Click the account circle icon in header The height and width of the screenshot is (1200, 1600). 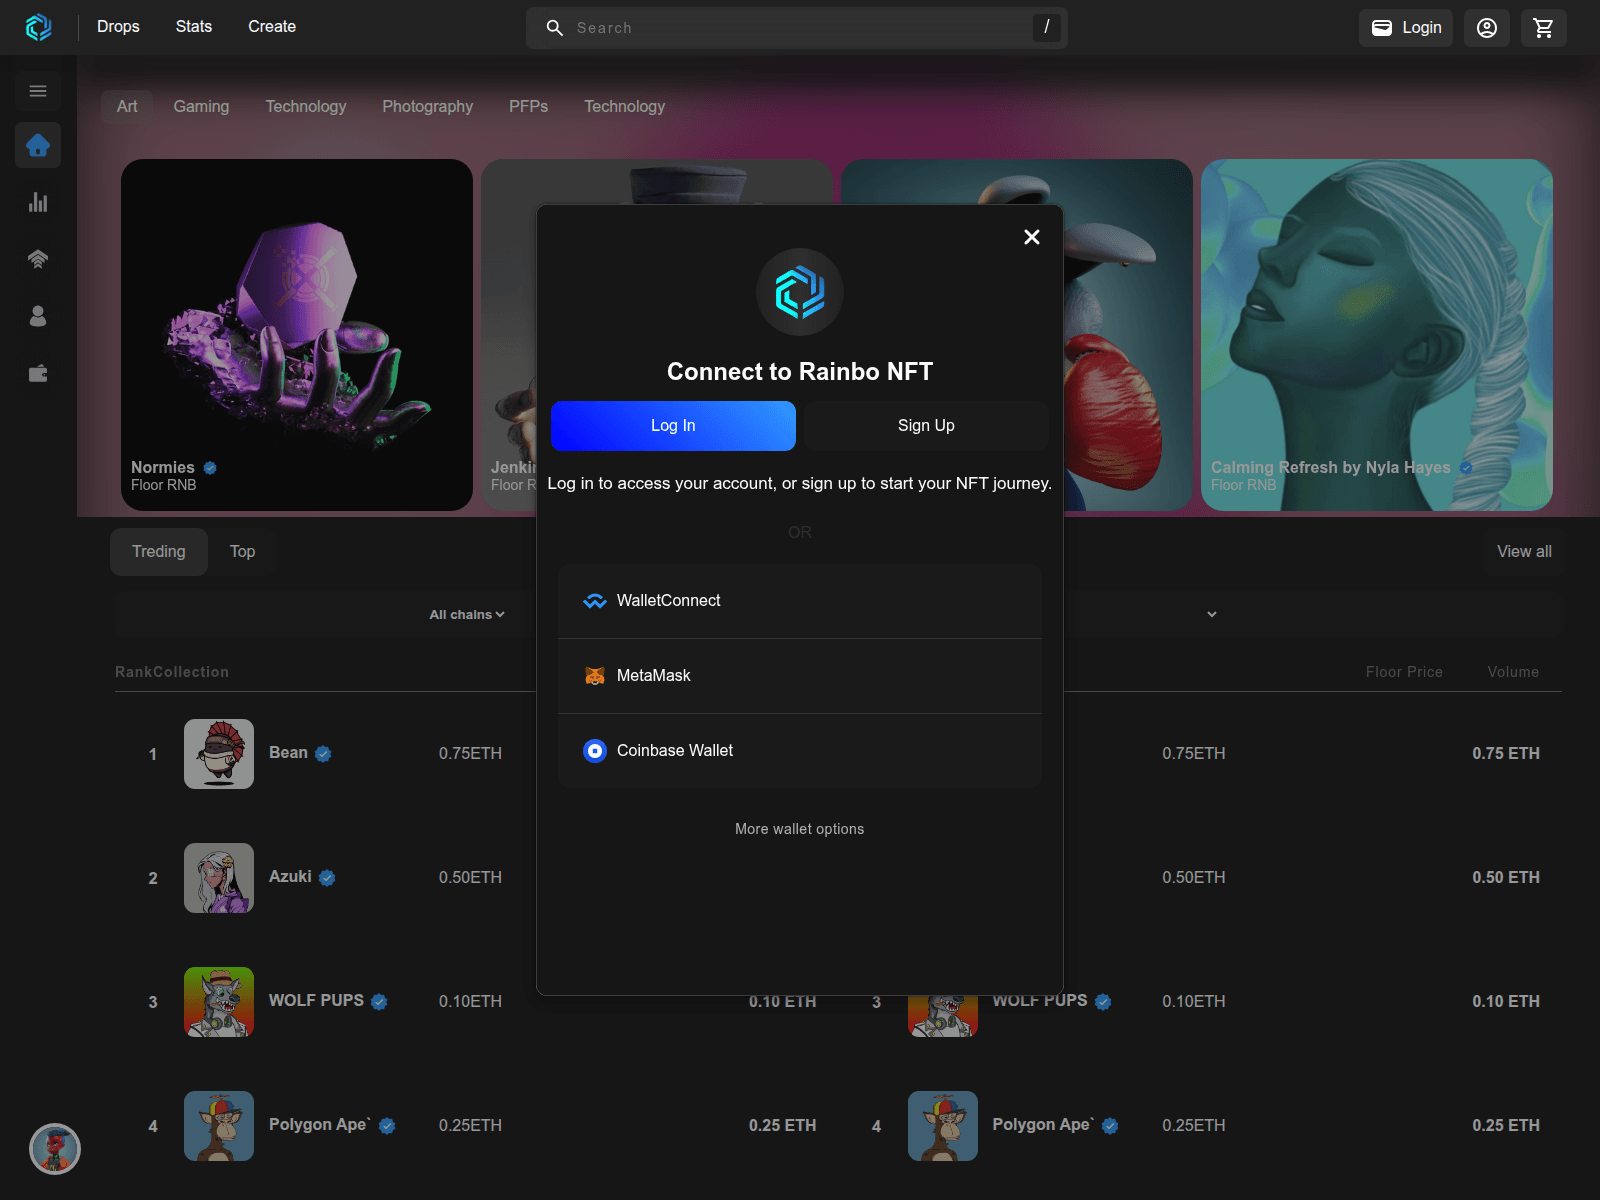click(1486, 28)
